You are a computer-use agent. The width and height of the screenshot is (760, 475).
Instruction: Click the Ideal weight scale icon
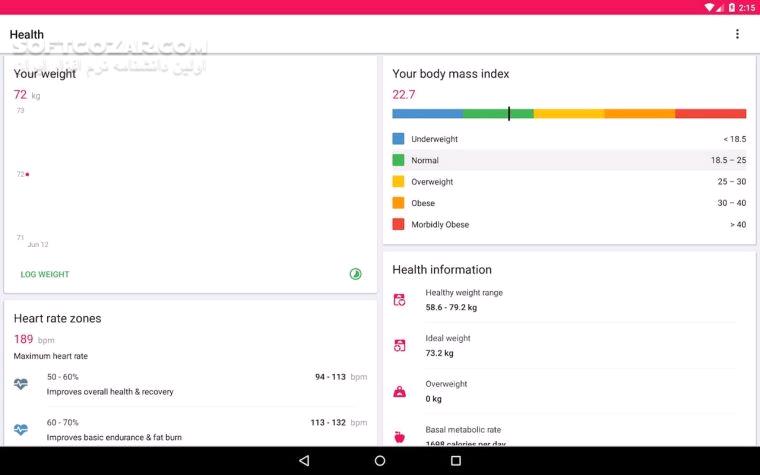pos(399,346)
